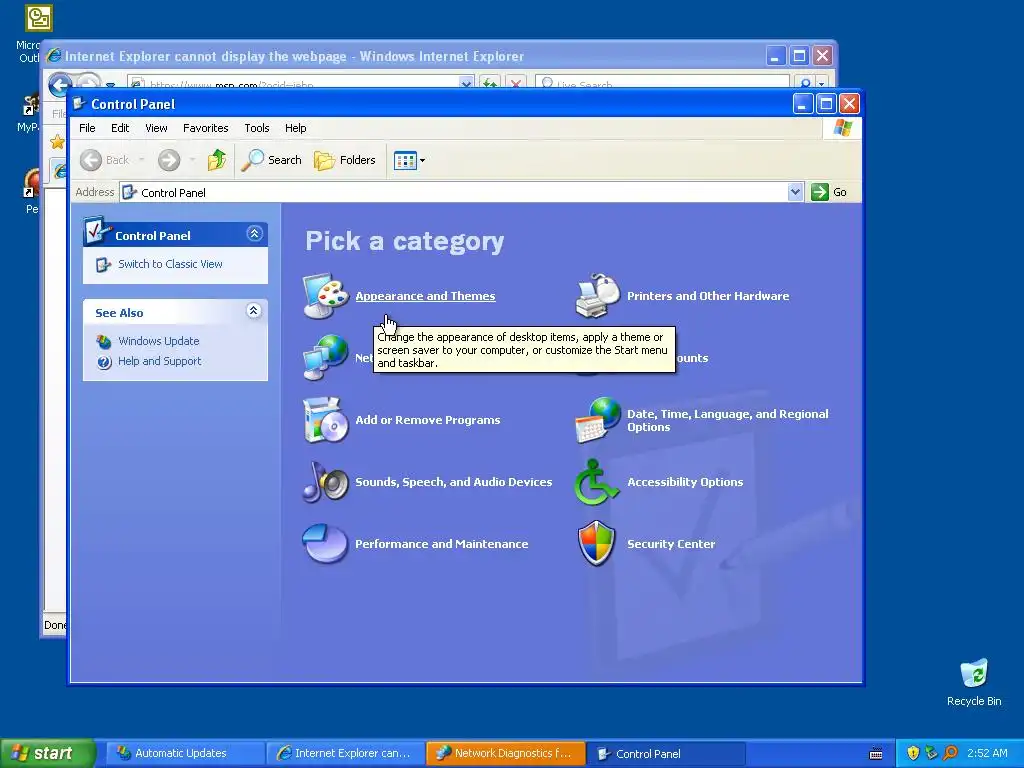
Task: Click the Security Center shield icon
Action: point(598,543)
